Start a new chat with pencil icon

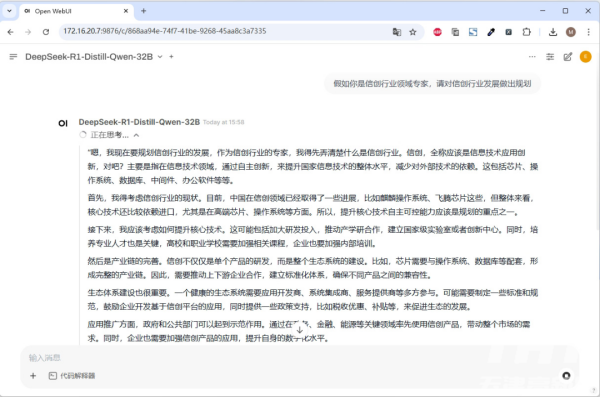[x=568, y=57]
